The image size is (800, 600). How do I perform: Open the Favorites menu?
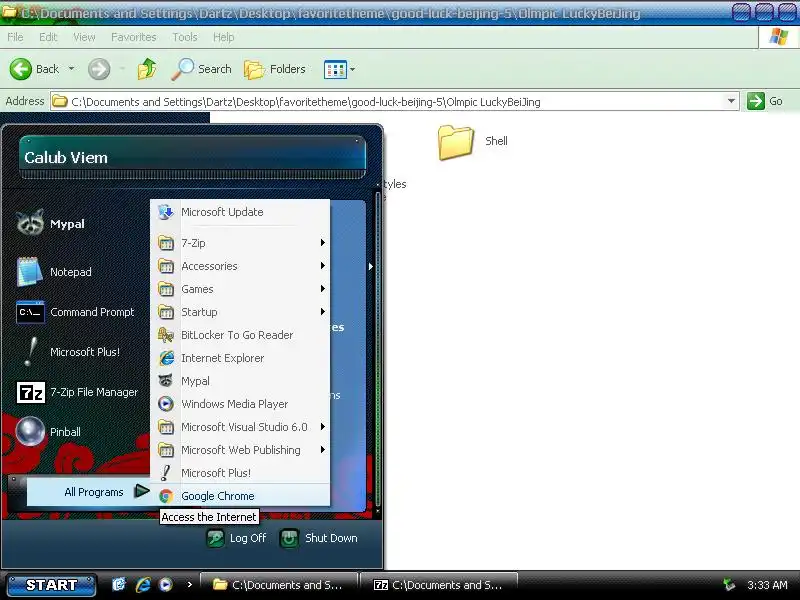pyautogui.click(x=134, y=37)
